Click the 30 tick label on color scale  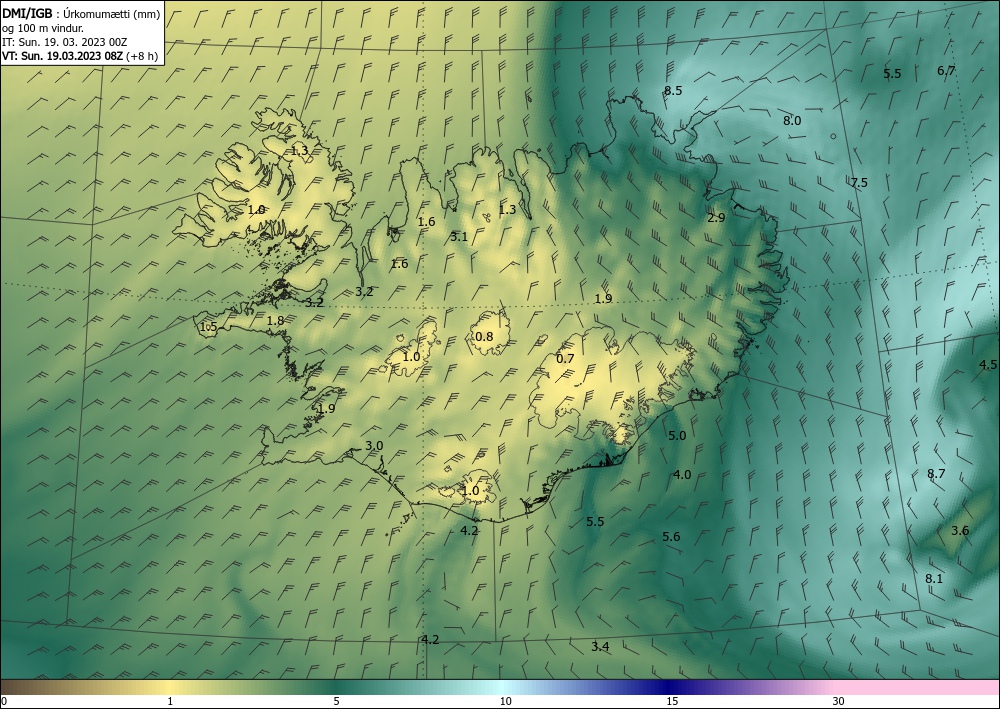[x=839, y=701]
